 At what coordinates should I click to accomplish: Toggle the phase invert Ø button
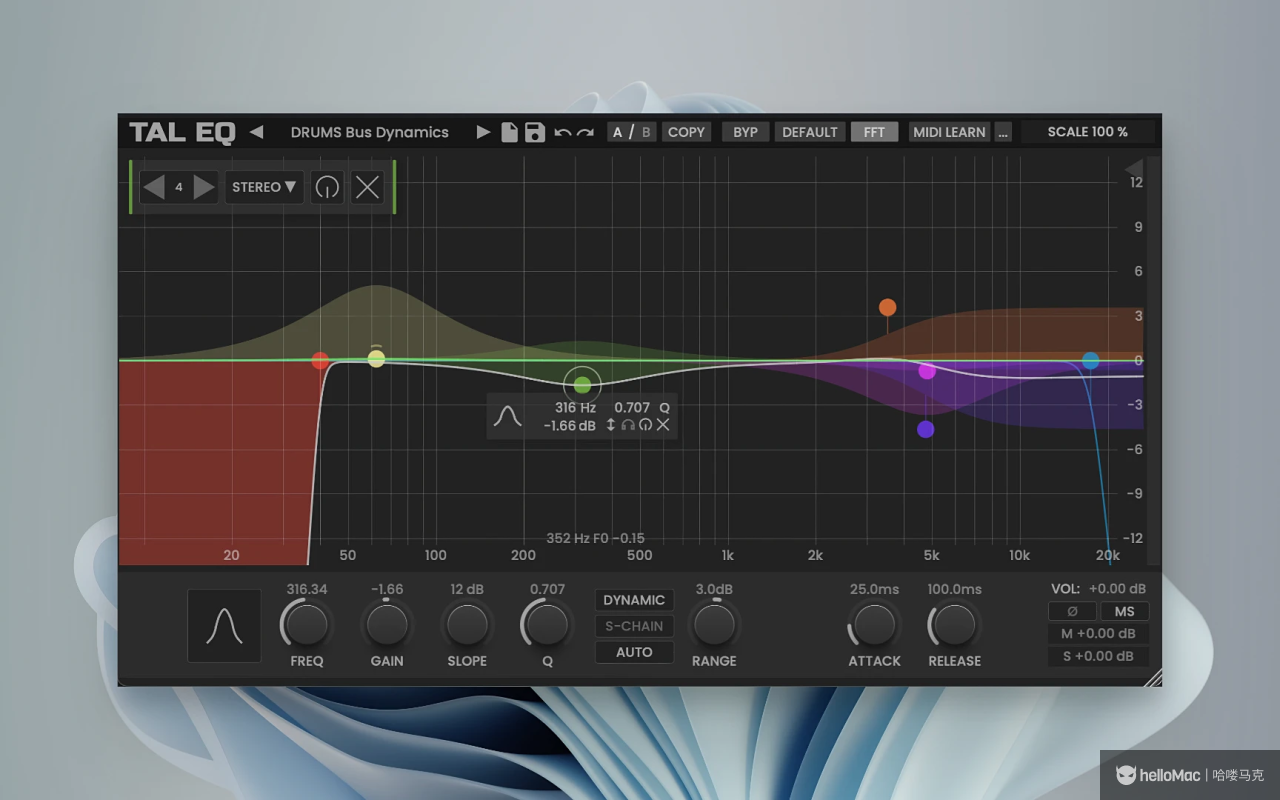(1072, 611)
